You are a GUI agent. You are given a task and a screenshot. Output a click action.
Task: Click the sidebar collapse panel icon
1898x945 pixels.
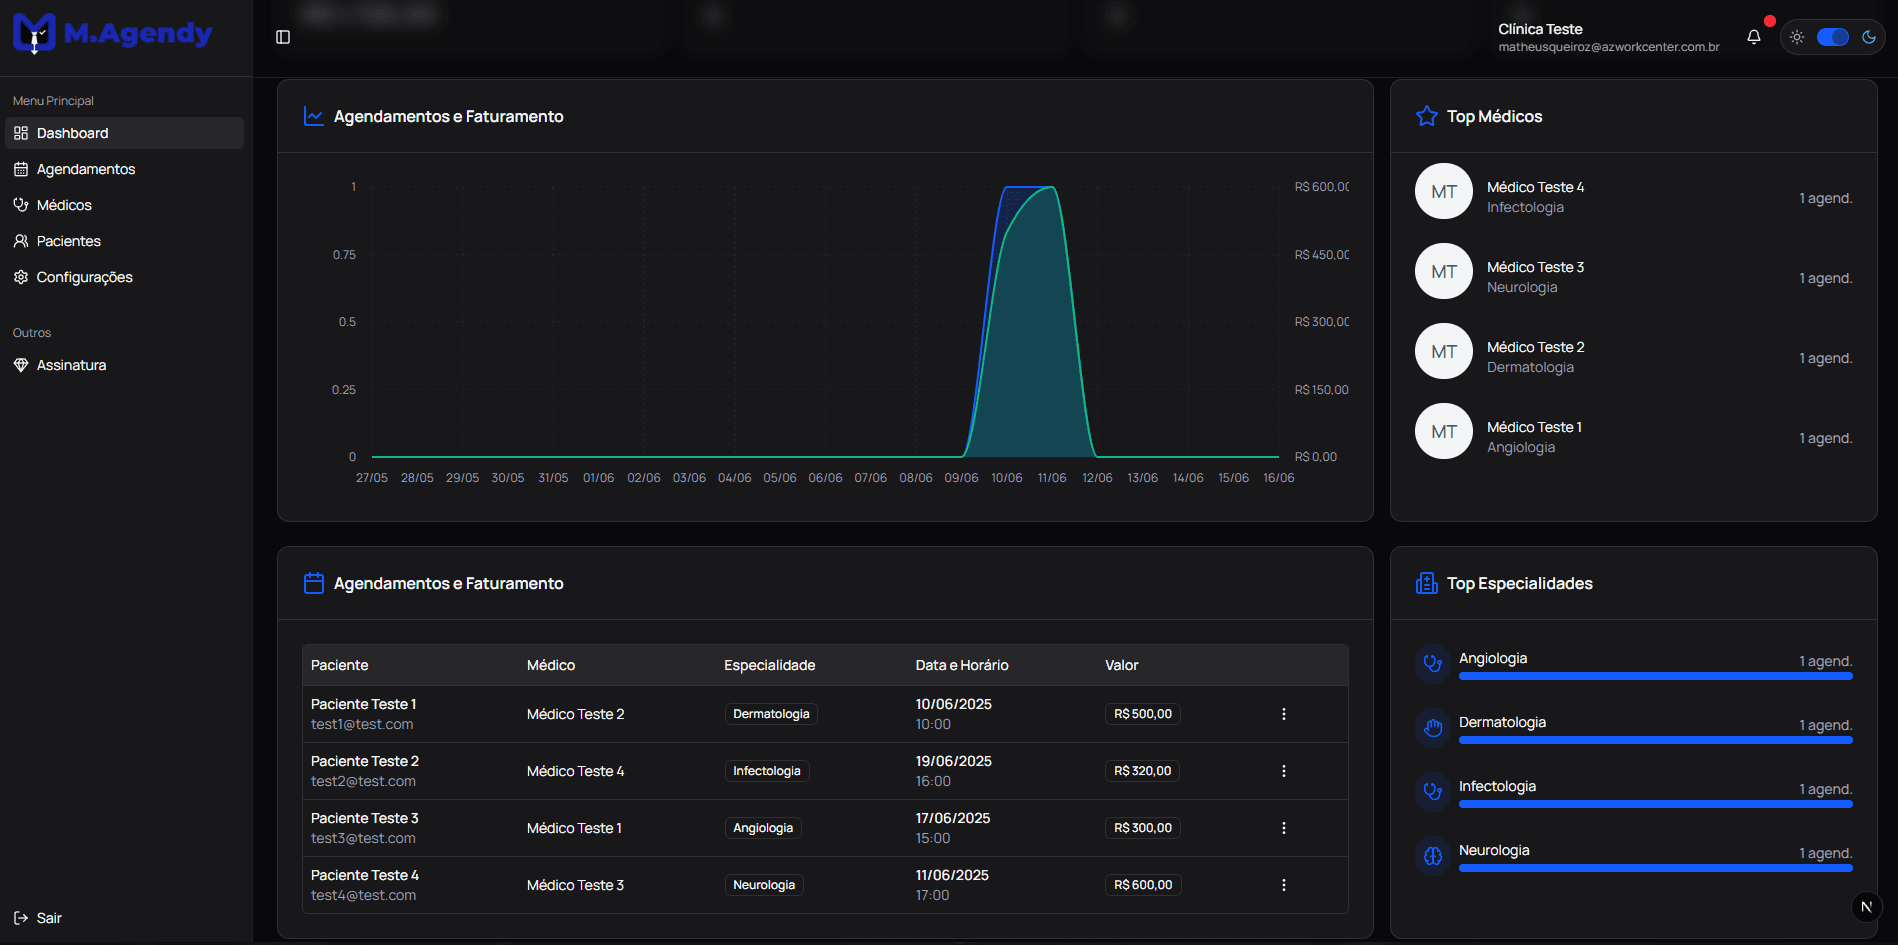click(x=282, y=36)
